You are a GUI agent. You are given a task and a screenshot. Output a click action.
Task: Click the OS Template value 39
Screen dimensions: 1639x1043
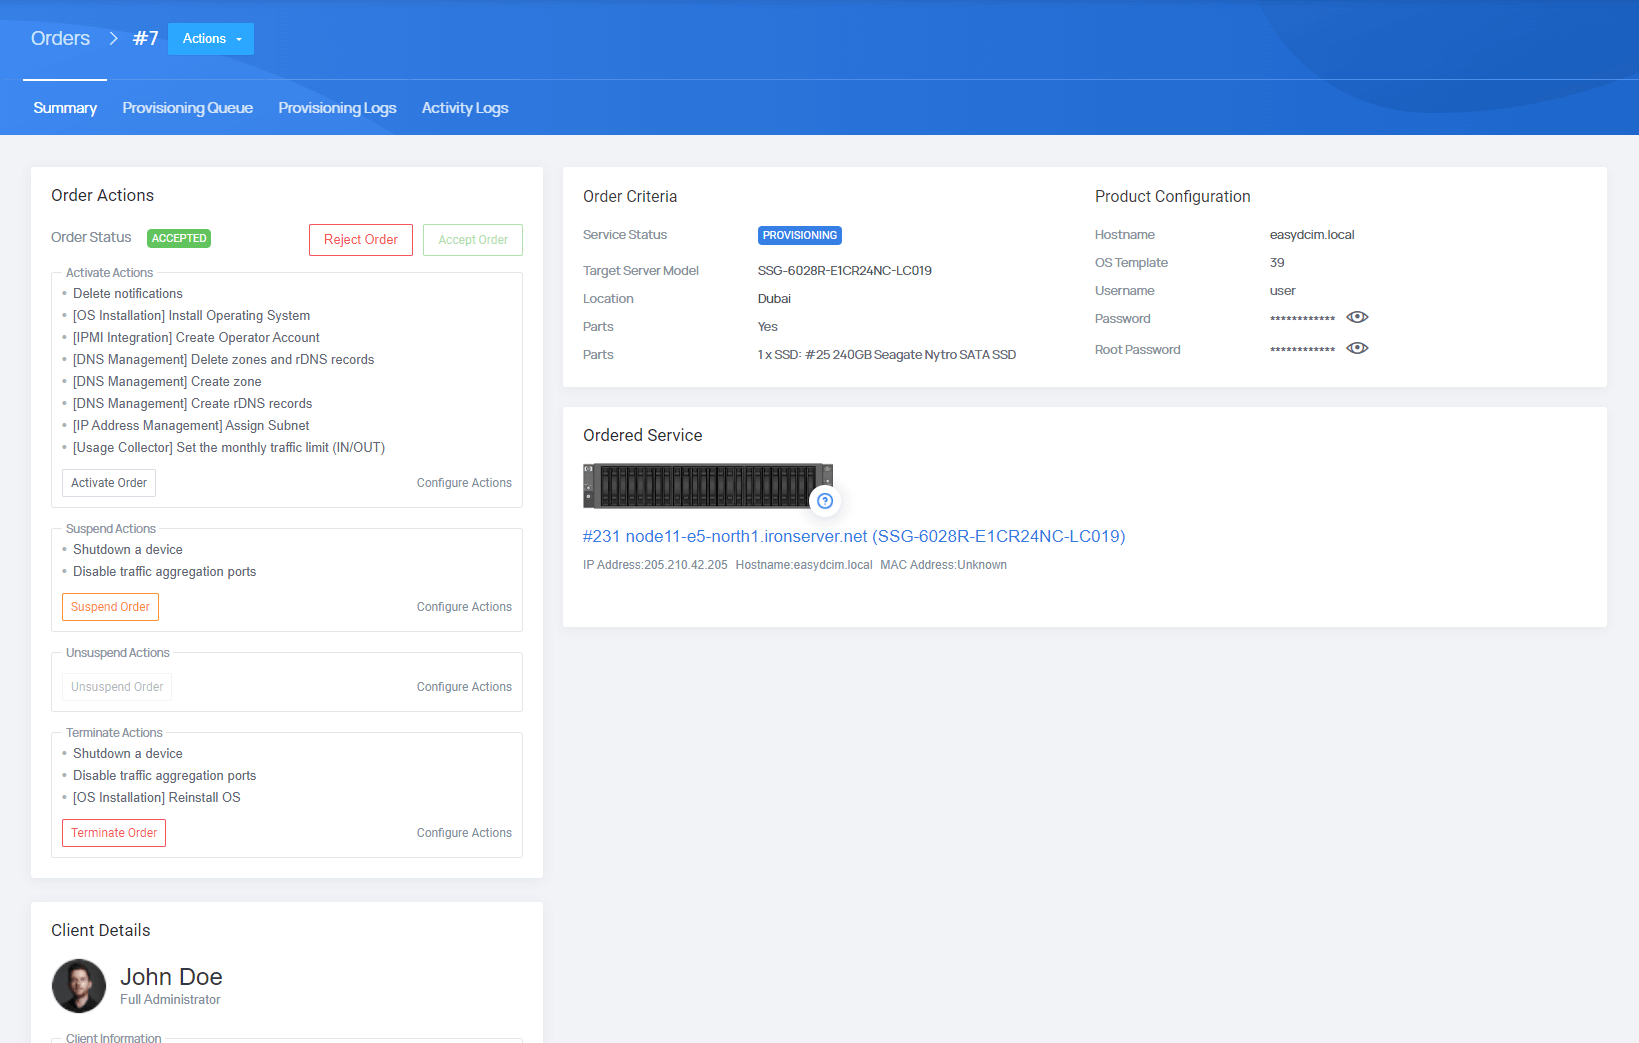1277,263
